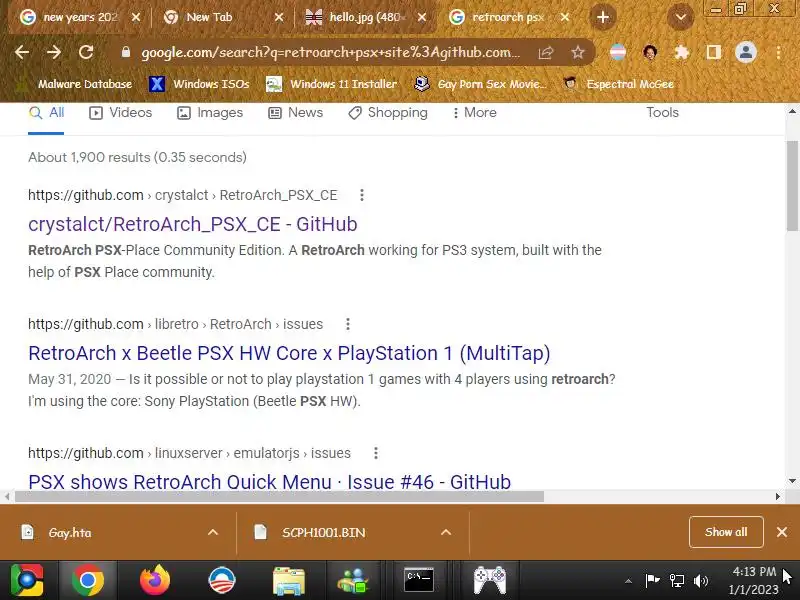Open the Chrome three-dot menu
Viewport: 800px width, 600px height.
(x=778, y=52)
